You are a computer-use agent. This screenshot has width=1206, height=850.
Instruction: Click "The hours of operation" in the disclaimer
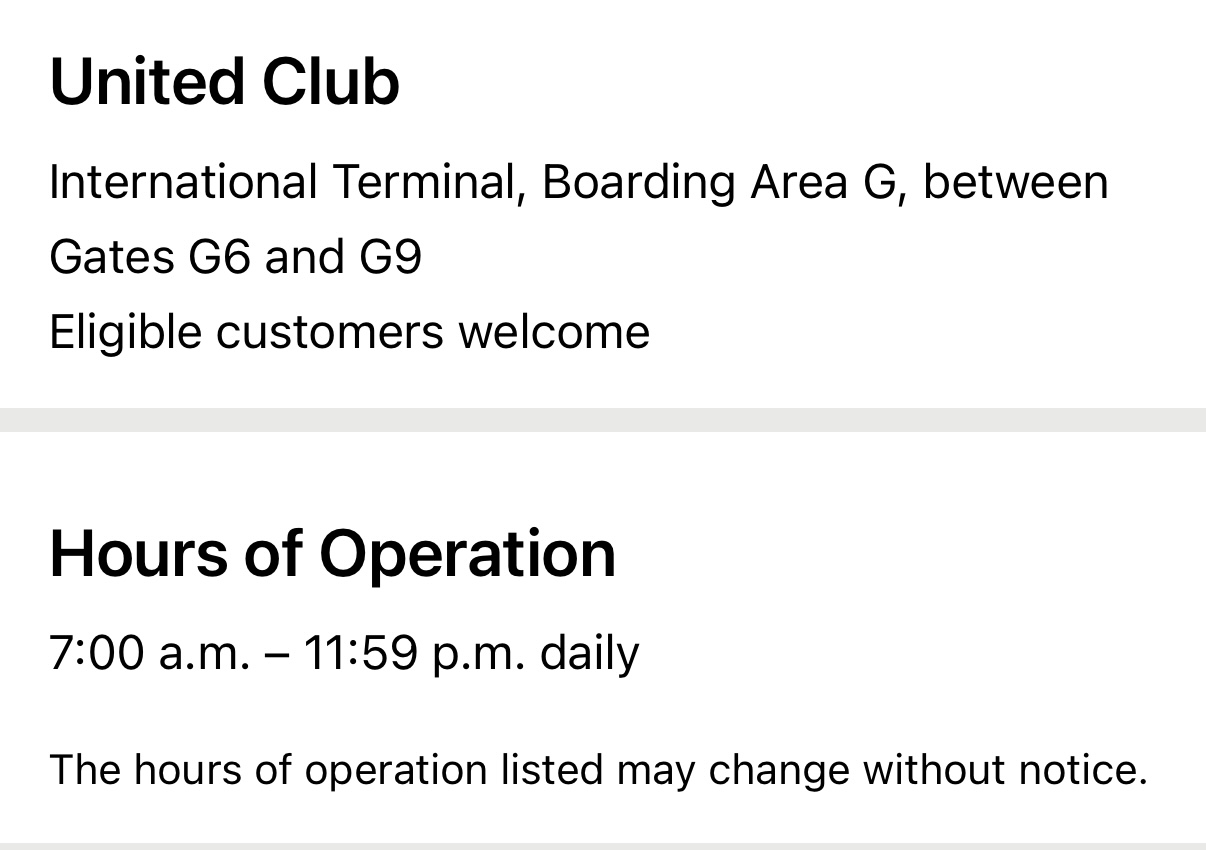tap(266, 770)
